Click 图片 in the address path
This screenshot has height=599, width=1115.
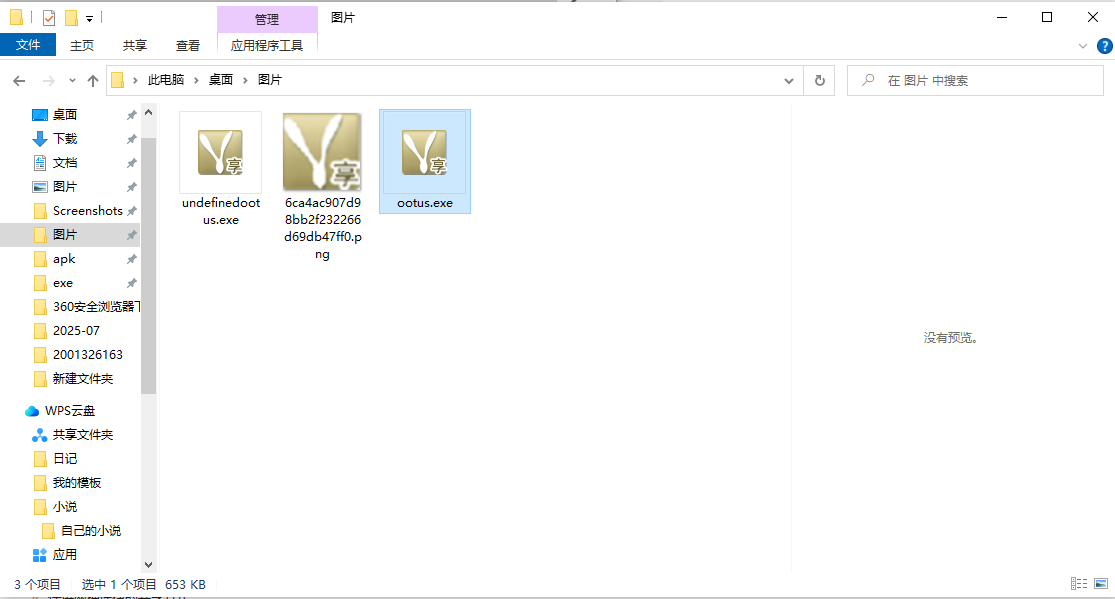(x=270, y=80)
